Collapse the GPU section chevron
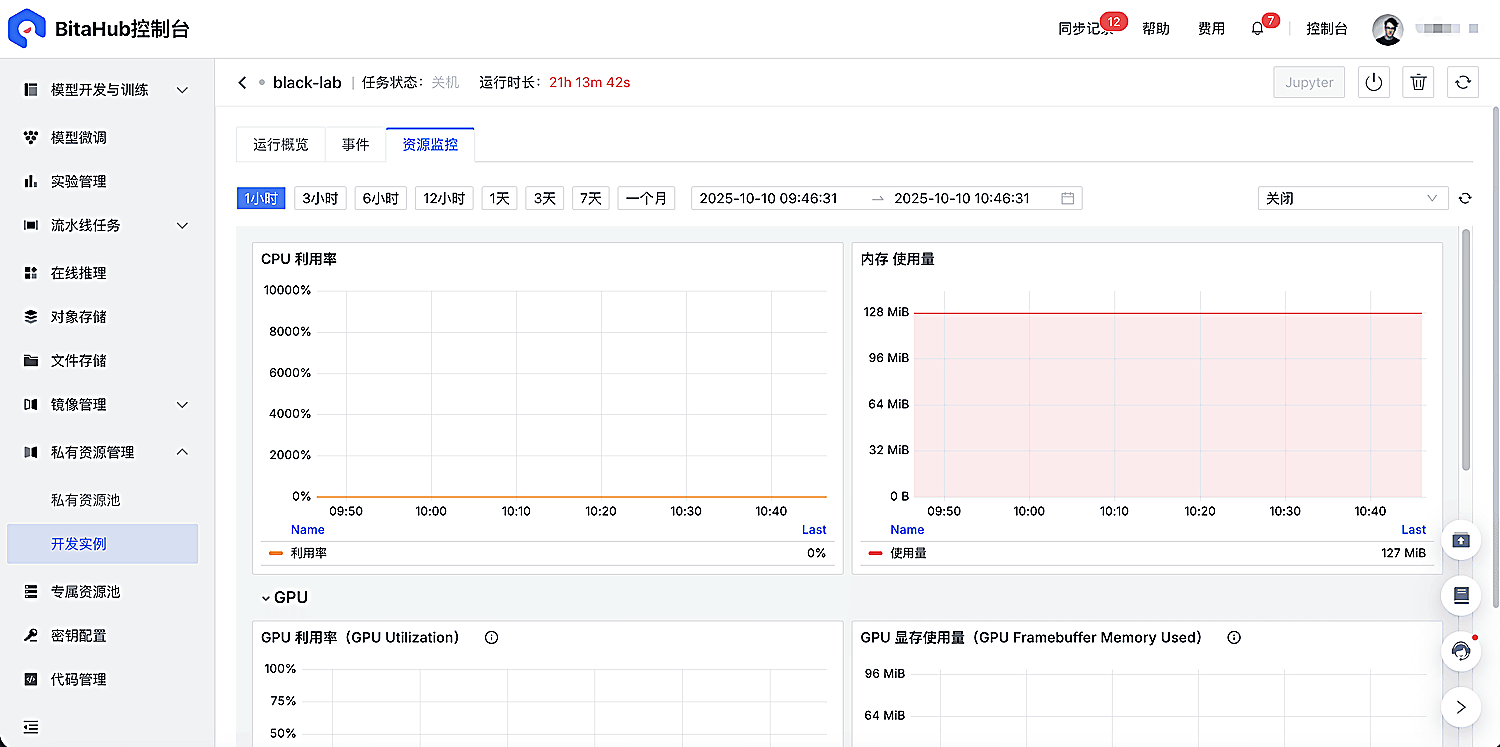This screenshot has height=747, width=1500. tap(266, 598)
